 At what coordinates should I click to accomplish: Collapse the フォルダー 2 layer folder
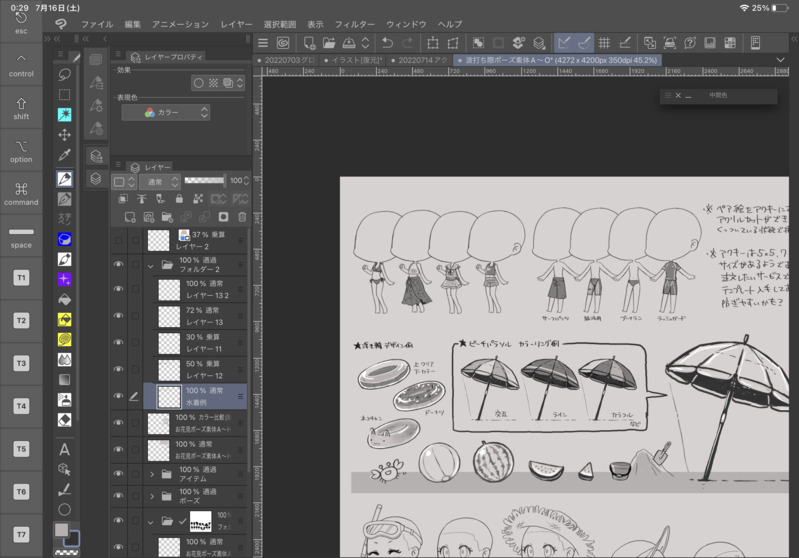(151, 266)
